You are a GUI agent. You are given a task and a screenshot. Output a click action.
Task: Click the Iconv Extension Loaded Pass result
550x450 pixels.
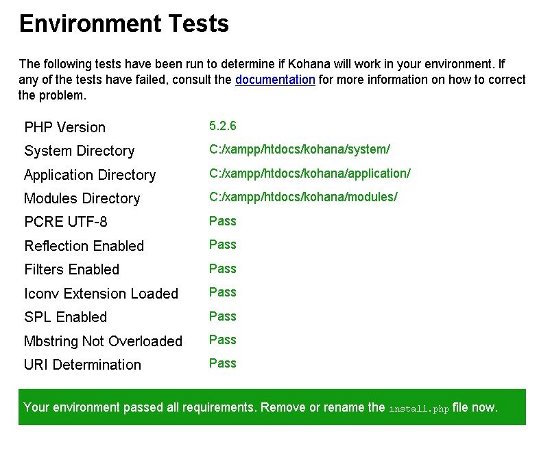coord(222,292)
